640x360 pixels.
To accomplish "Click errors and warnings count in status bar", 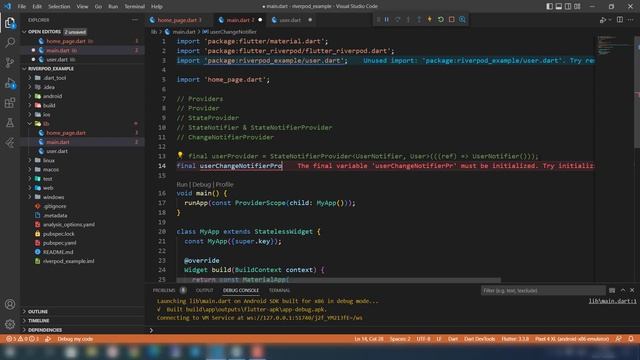I will click(23, 339).
